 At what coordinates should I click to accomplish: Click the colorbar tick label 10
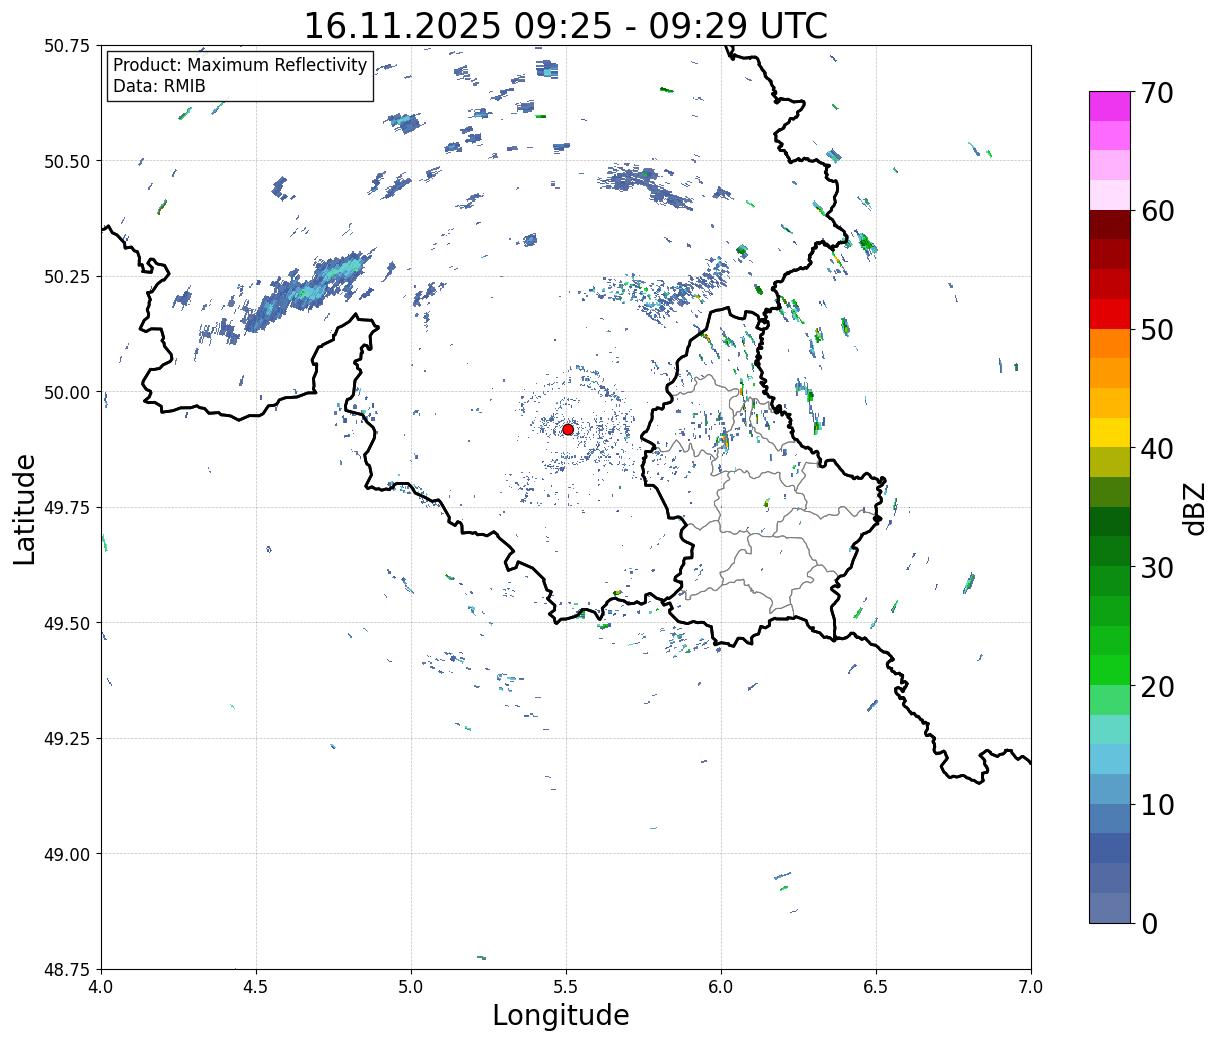click(1156, 804)
